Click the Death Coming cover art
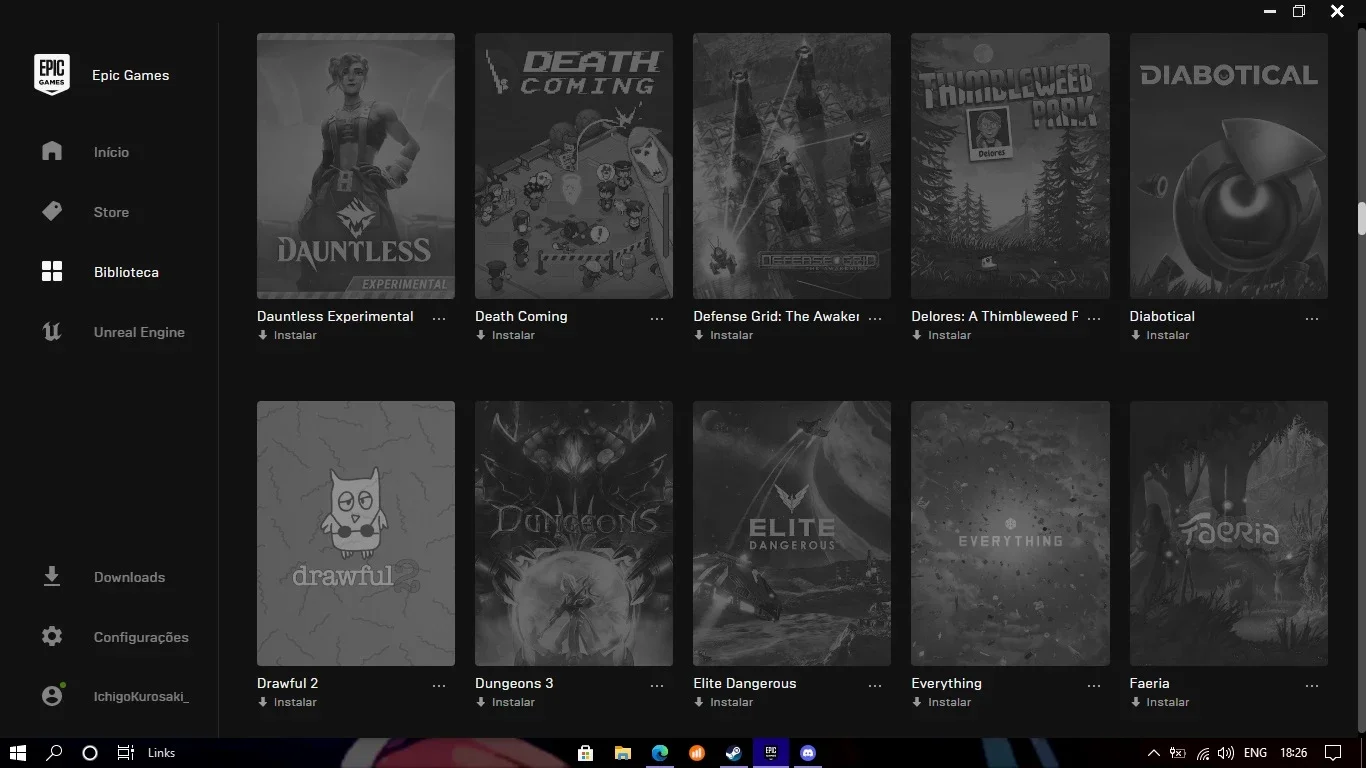The image size is (1366, 768). pos(574,166)
